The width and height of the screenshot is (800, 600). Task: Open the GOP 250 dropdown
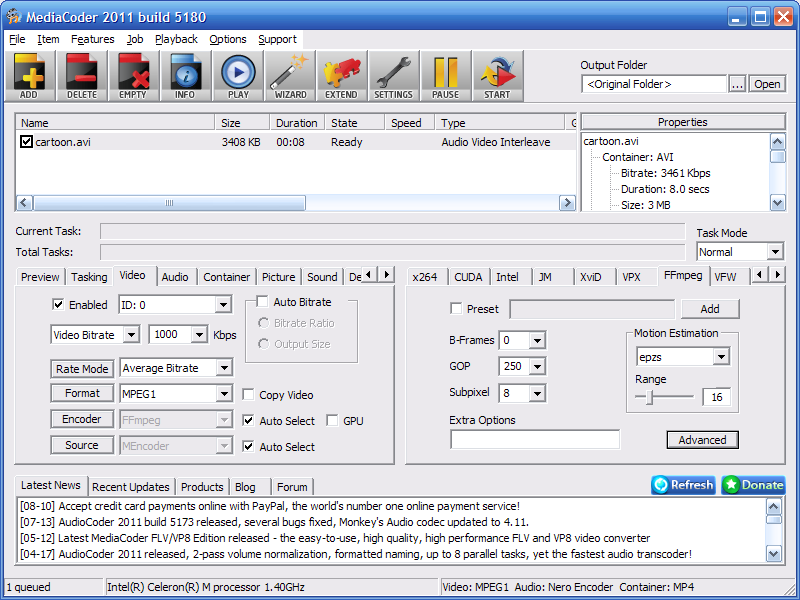click(x=537, y=366)
